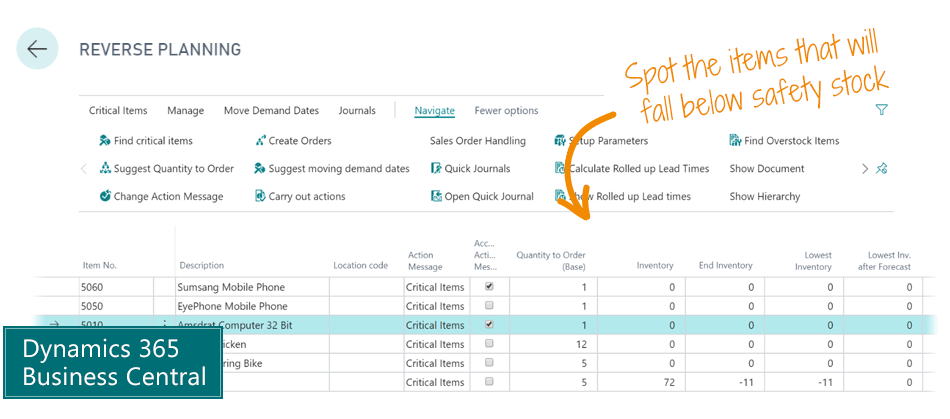The image size is (950, 419).
Task: Open the Critical Items menu
Action: pos(118,111)
